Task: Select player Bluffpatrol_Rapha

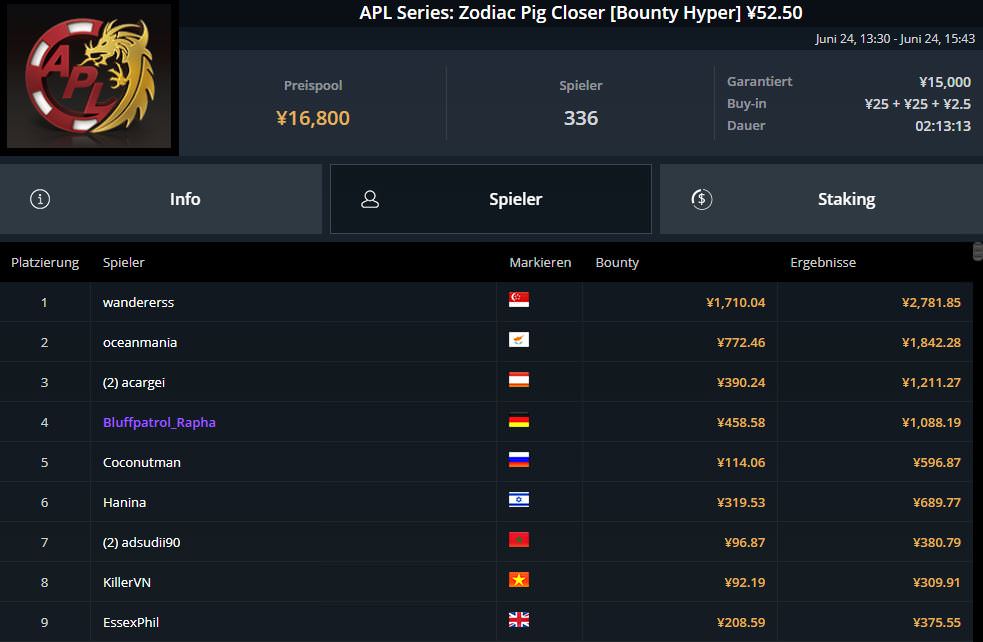Action: click(x=159, y=422)
